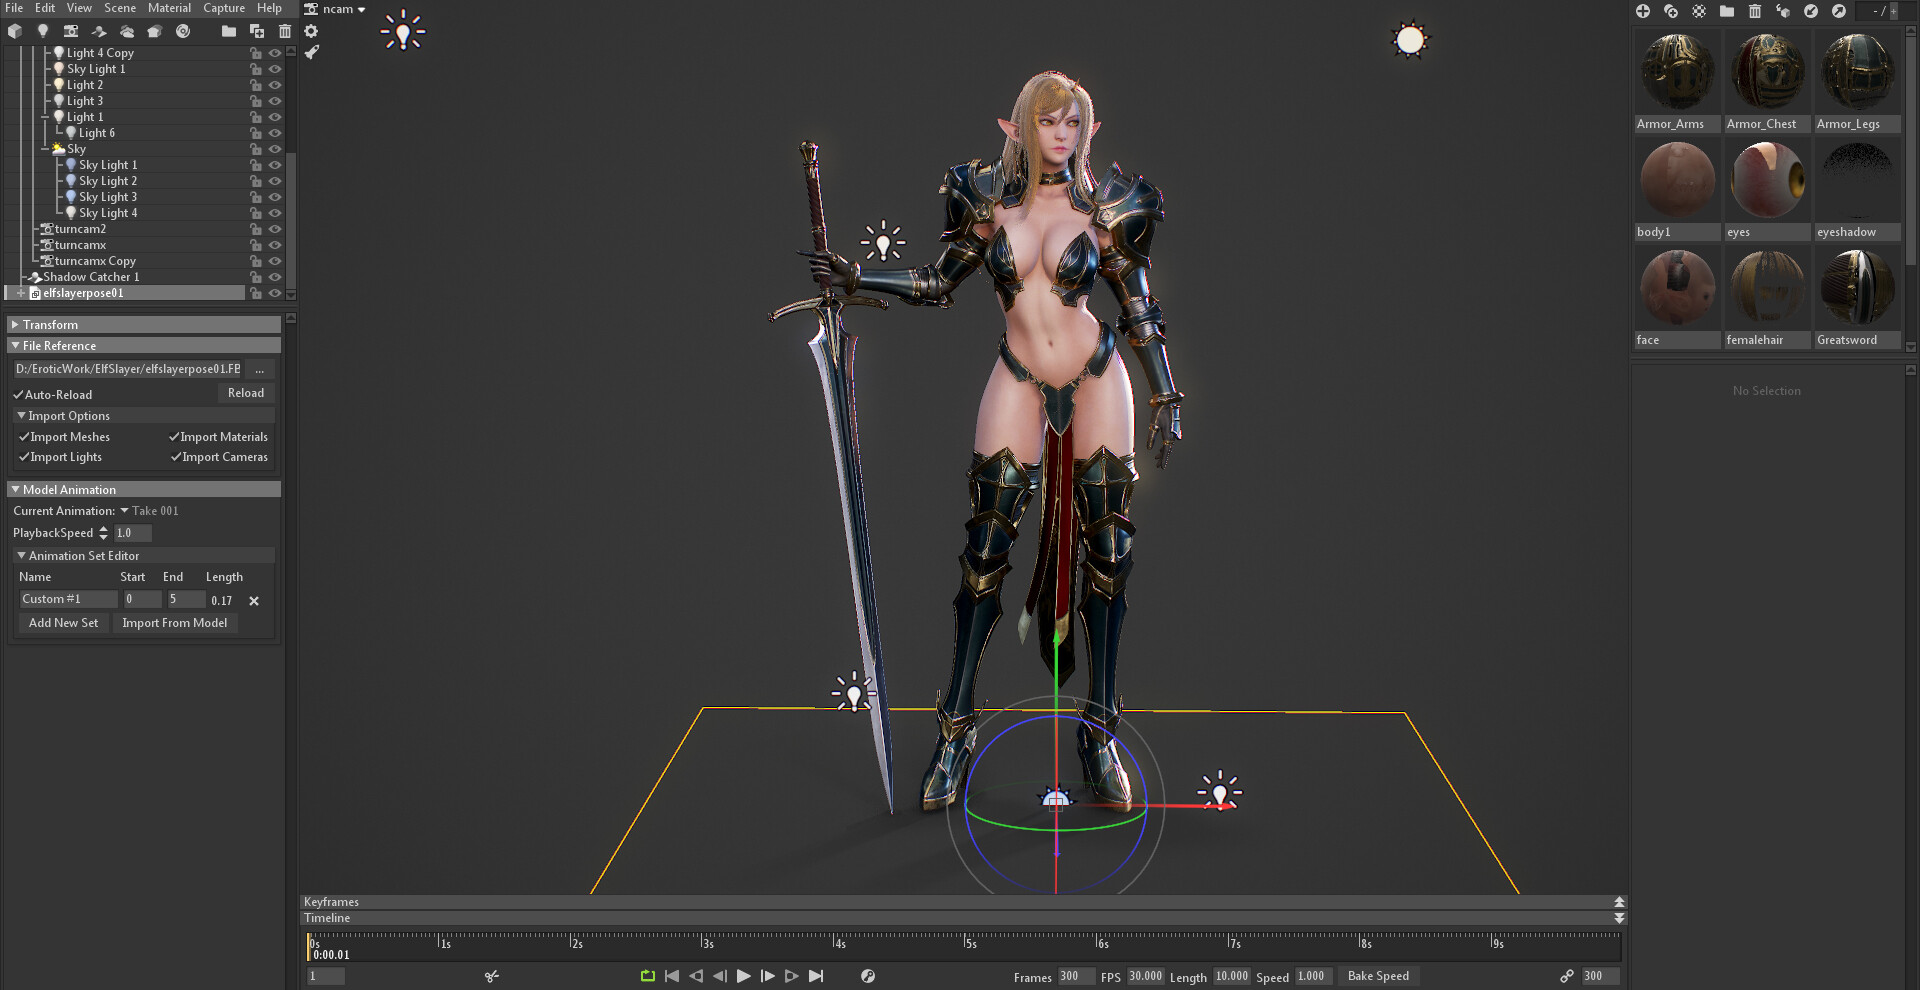Add a new cube object to the scene
This screenshot has width=1920, height=990.
[15, 31]
